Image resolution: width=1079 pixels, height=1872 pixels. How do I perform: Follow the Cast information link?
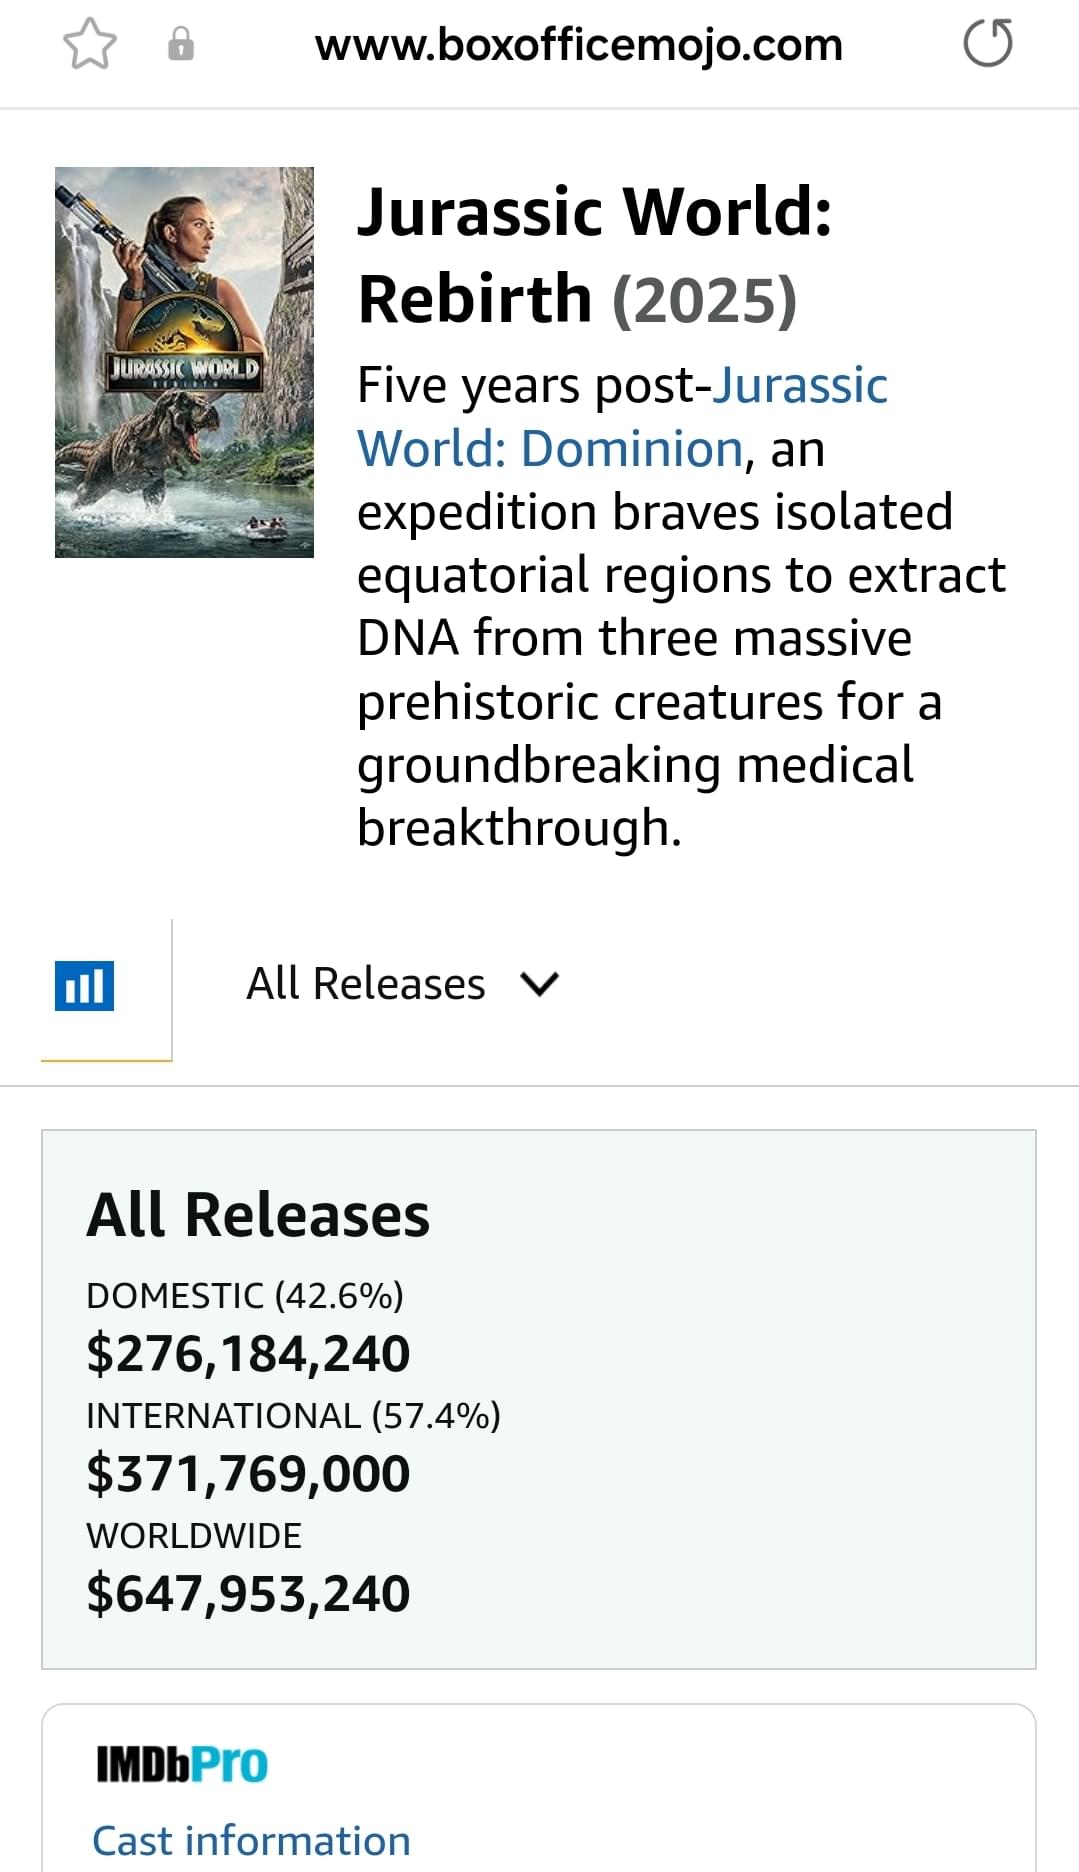point(251,1841)
